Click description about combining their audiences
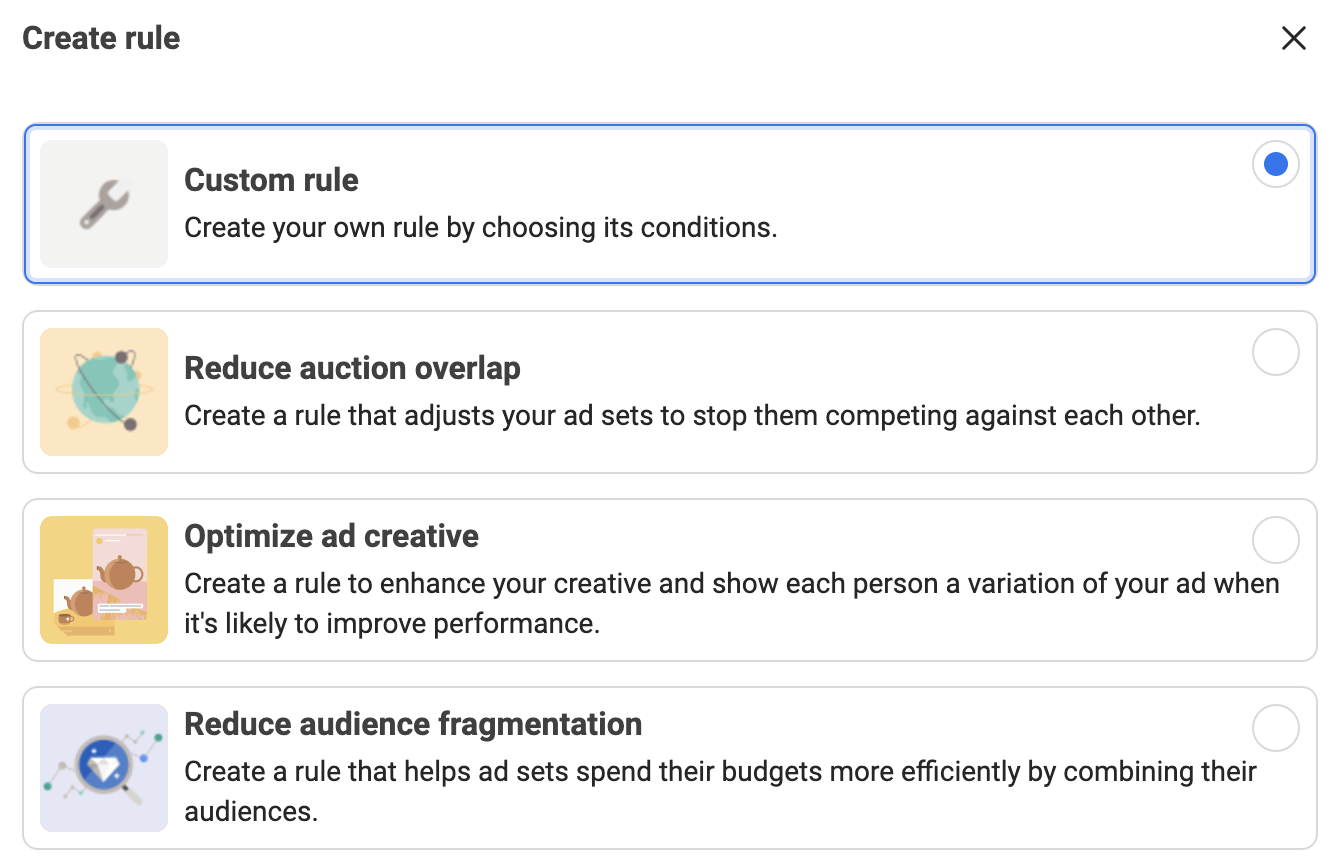 pos(721,791)
